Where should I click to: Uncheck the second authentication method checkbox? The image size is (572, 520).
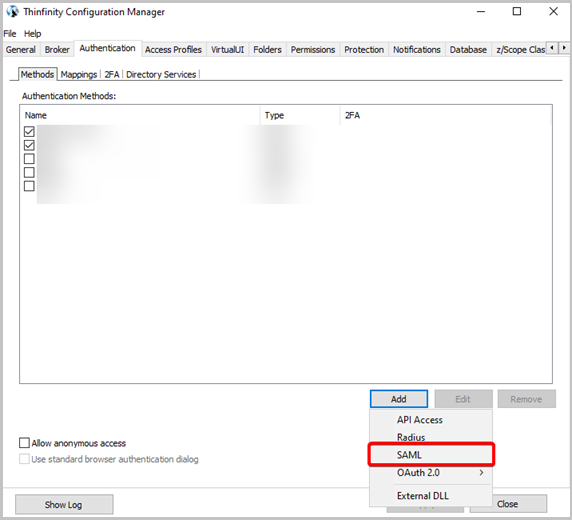pyautogui.click(x=29, y=145)
